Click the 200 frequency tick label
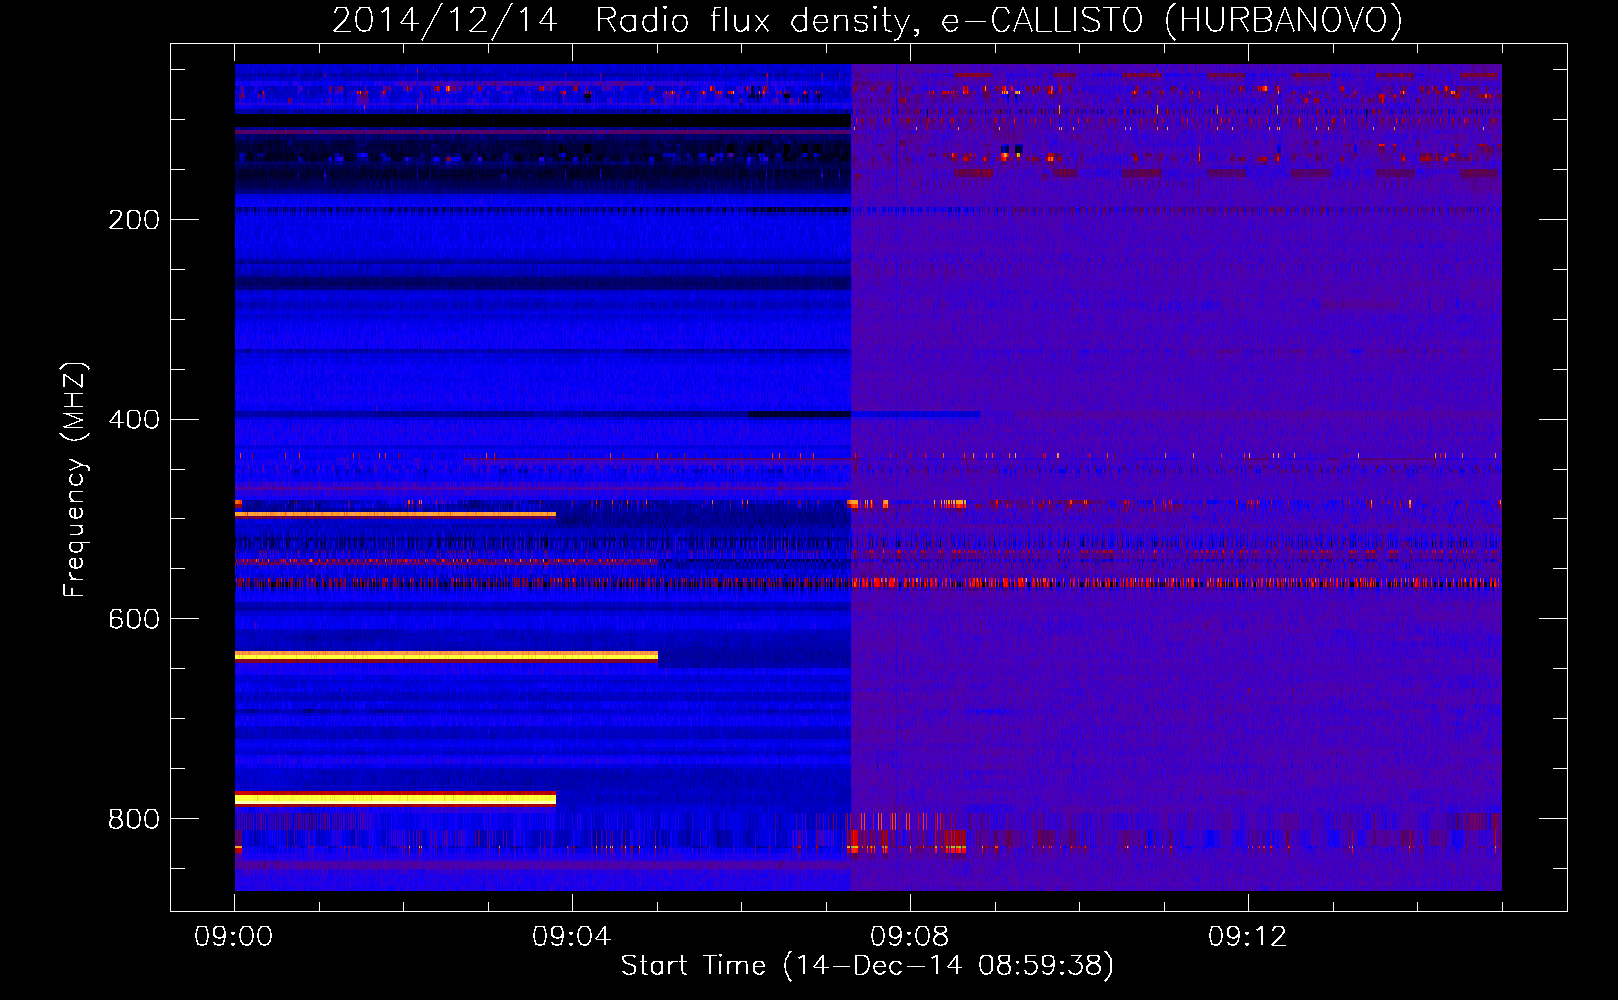 134,220
